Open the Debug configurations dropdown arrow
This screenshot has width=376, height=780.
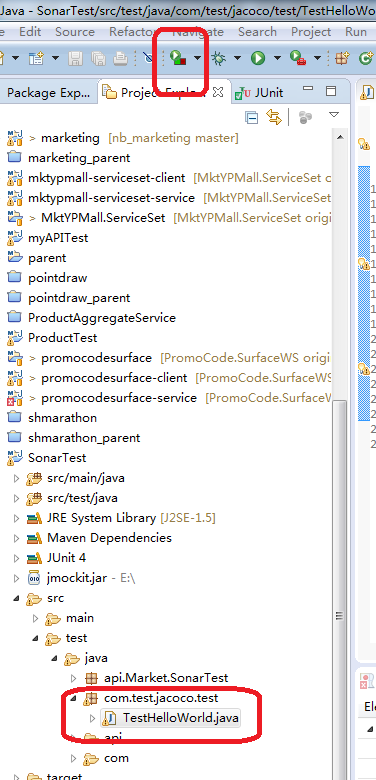point(237,58)
